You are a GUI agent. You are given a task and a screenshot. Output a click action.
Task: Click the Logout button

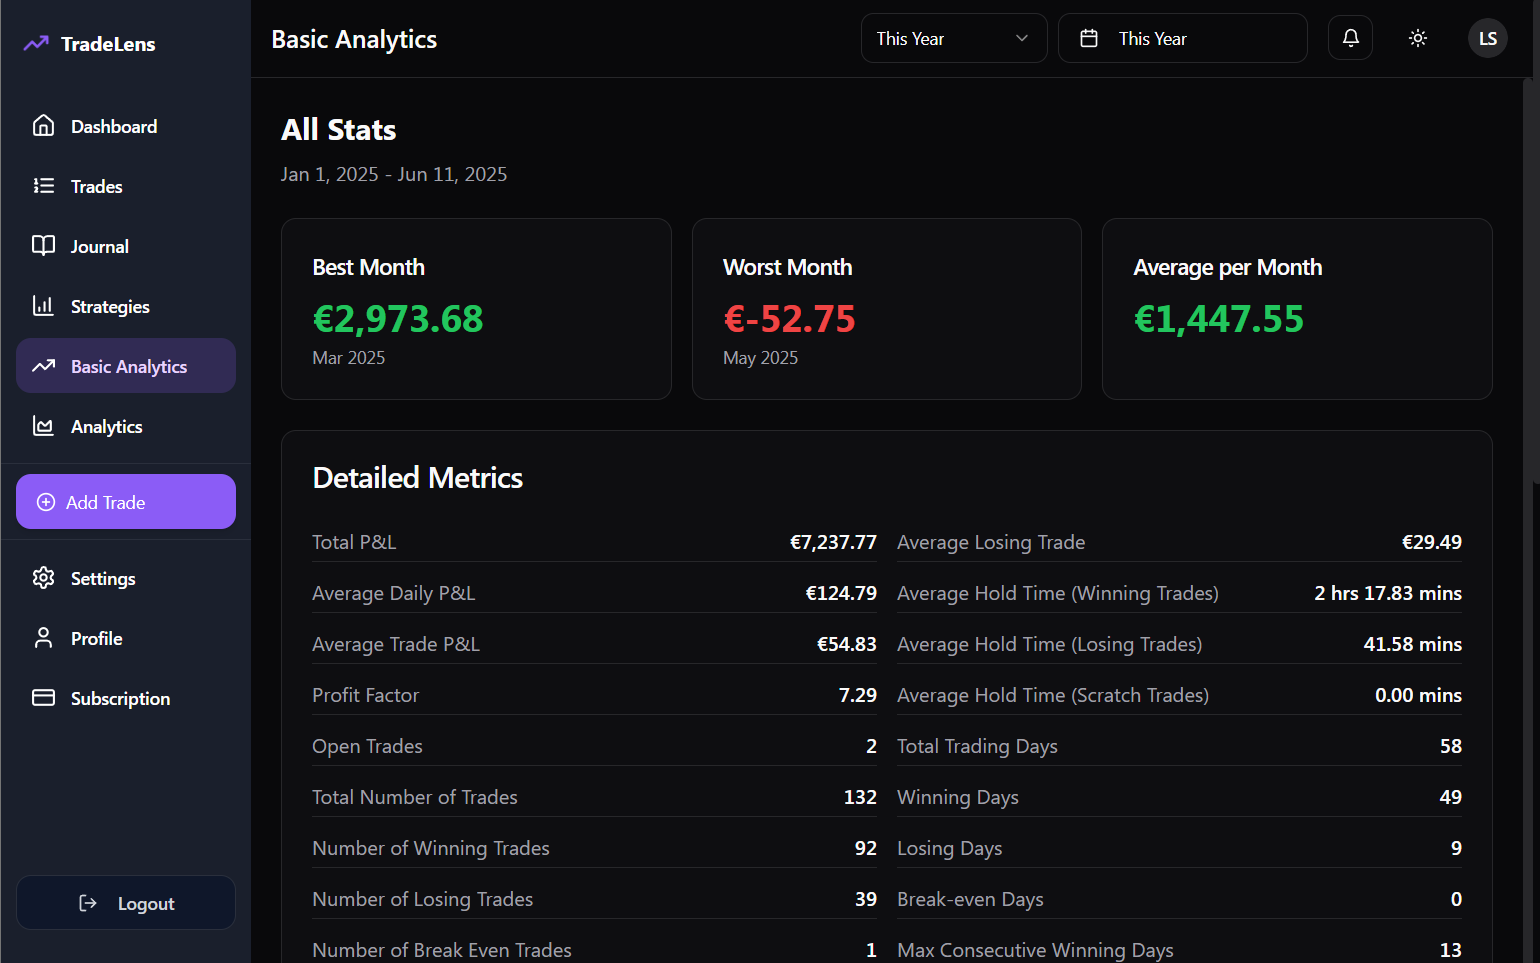tap(126, 903)
